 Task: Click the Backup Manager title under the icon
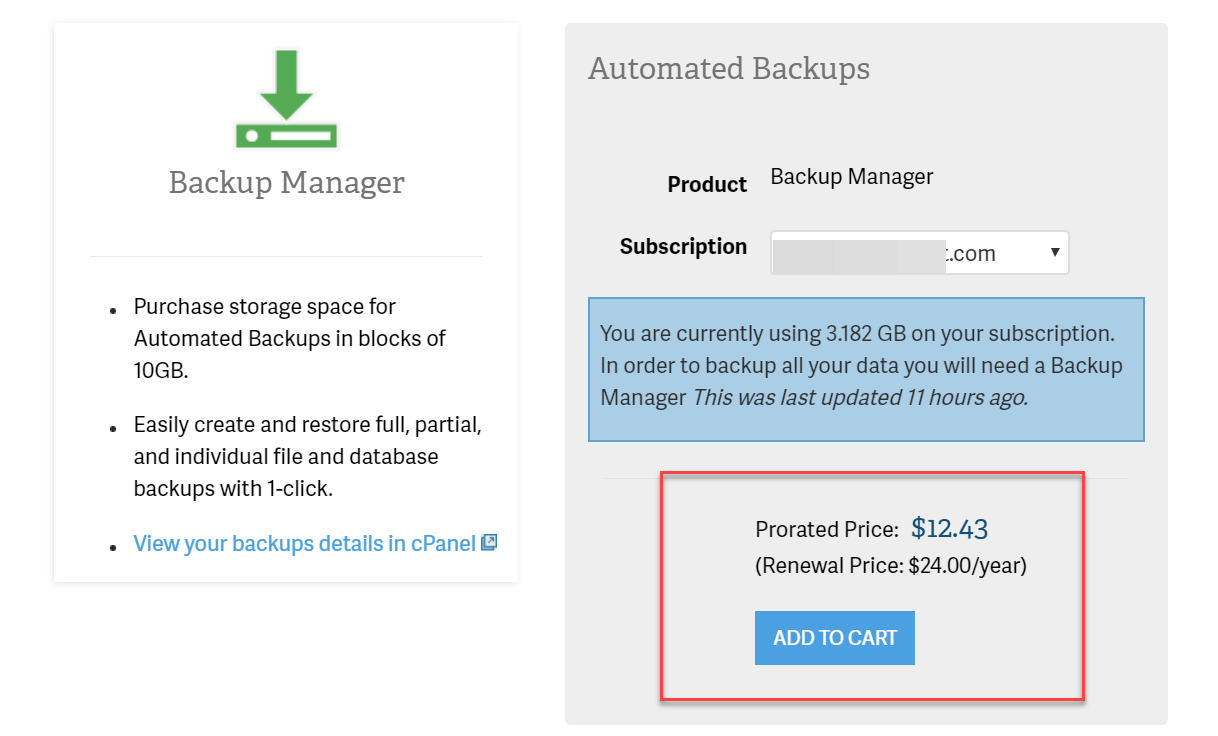pos(286,183)
